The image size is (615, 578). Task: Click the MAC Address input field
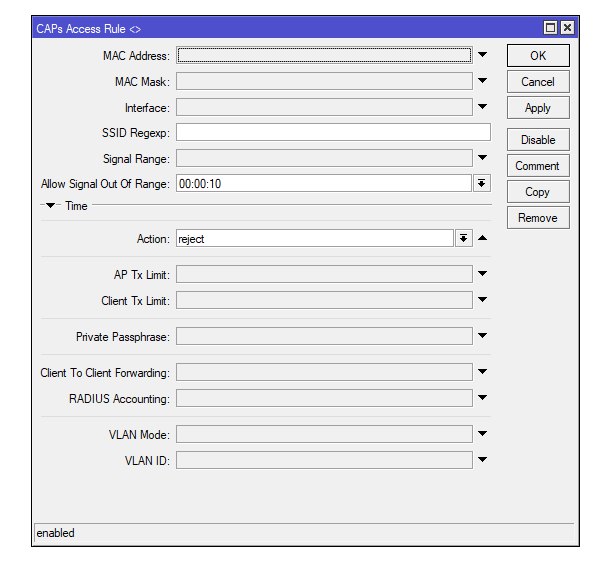click(x=324, y=55)
